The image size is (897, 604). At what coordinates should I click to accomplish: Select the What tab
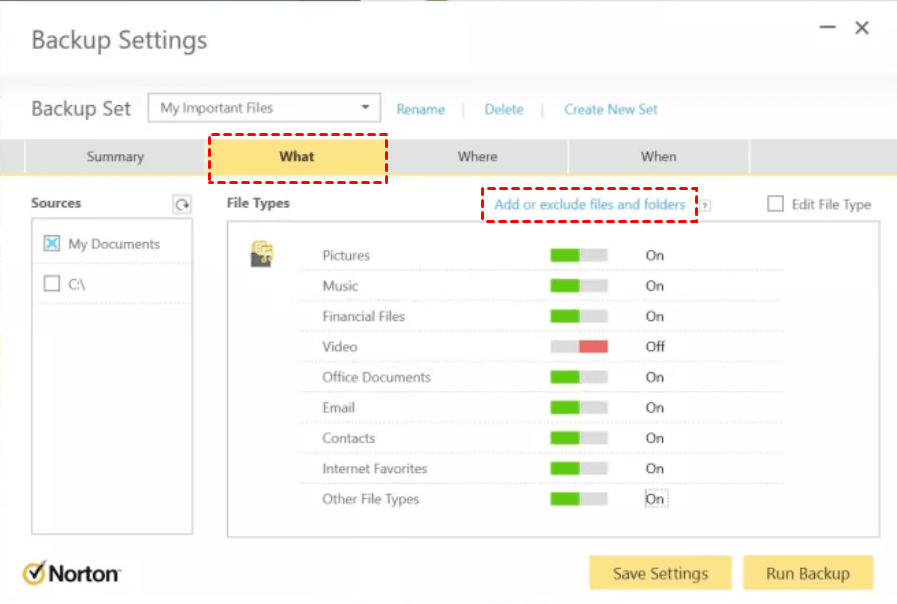pos(297,157)
